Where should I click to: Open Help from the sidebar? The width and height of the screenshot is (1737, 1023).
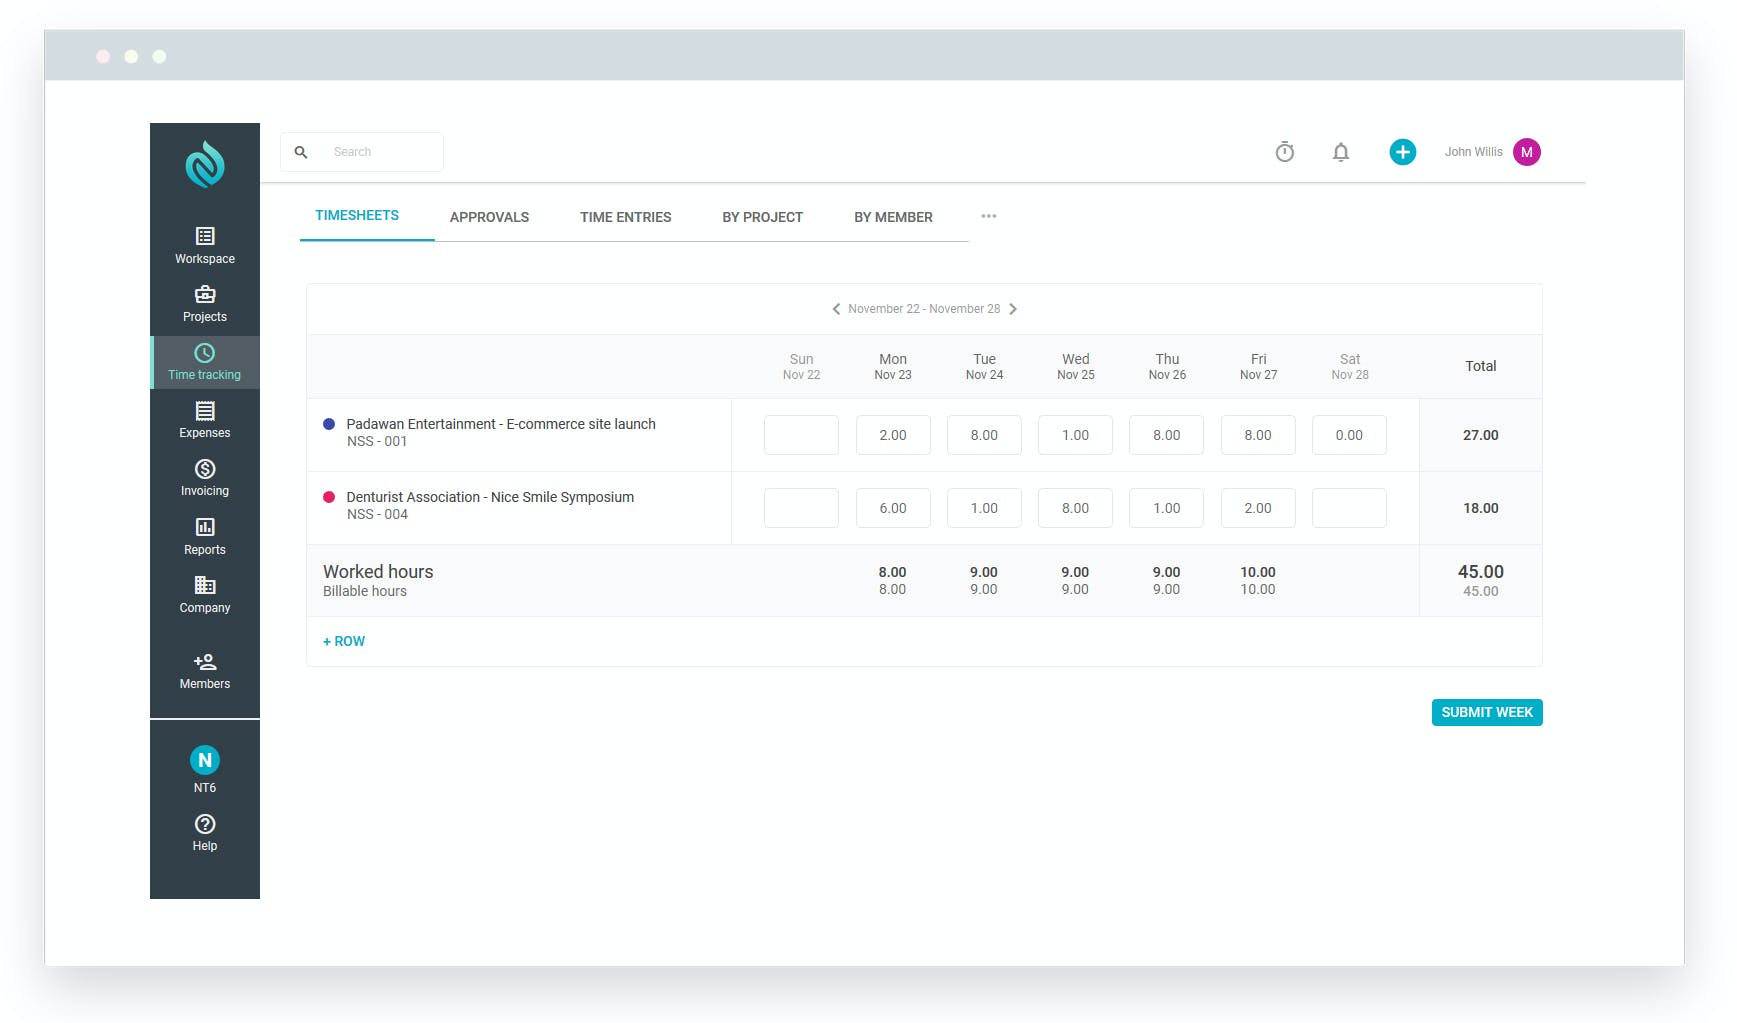click(x=205, y=832)
